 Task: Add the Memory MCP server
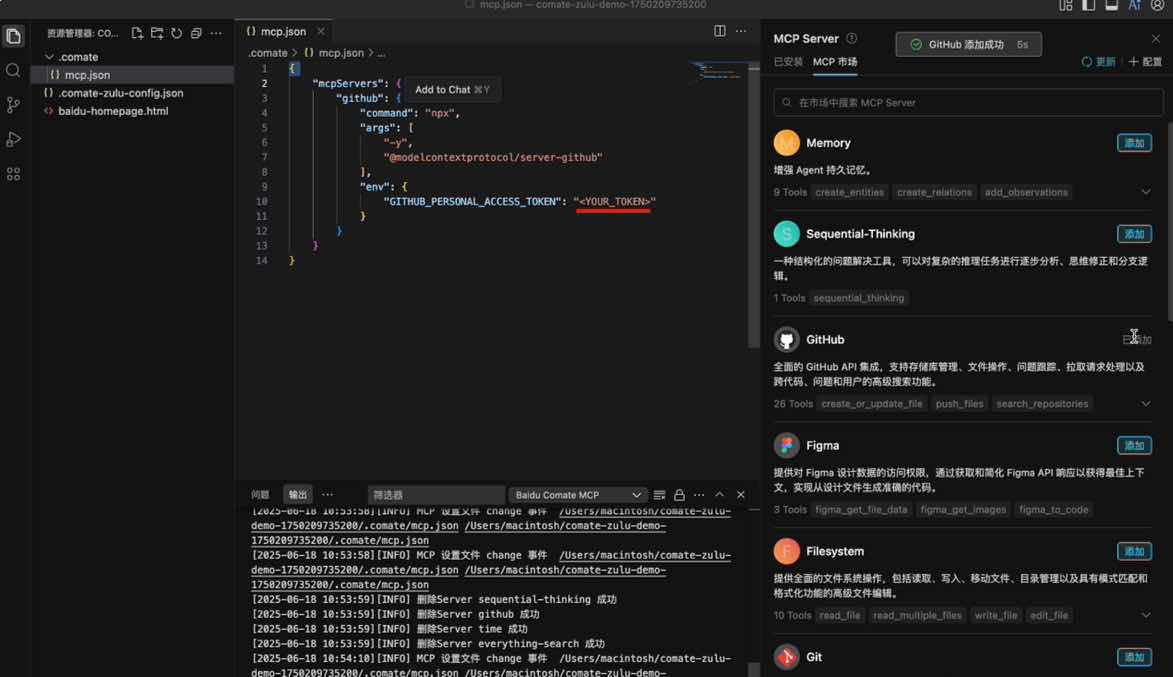(1134, 143)
